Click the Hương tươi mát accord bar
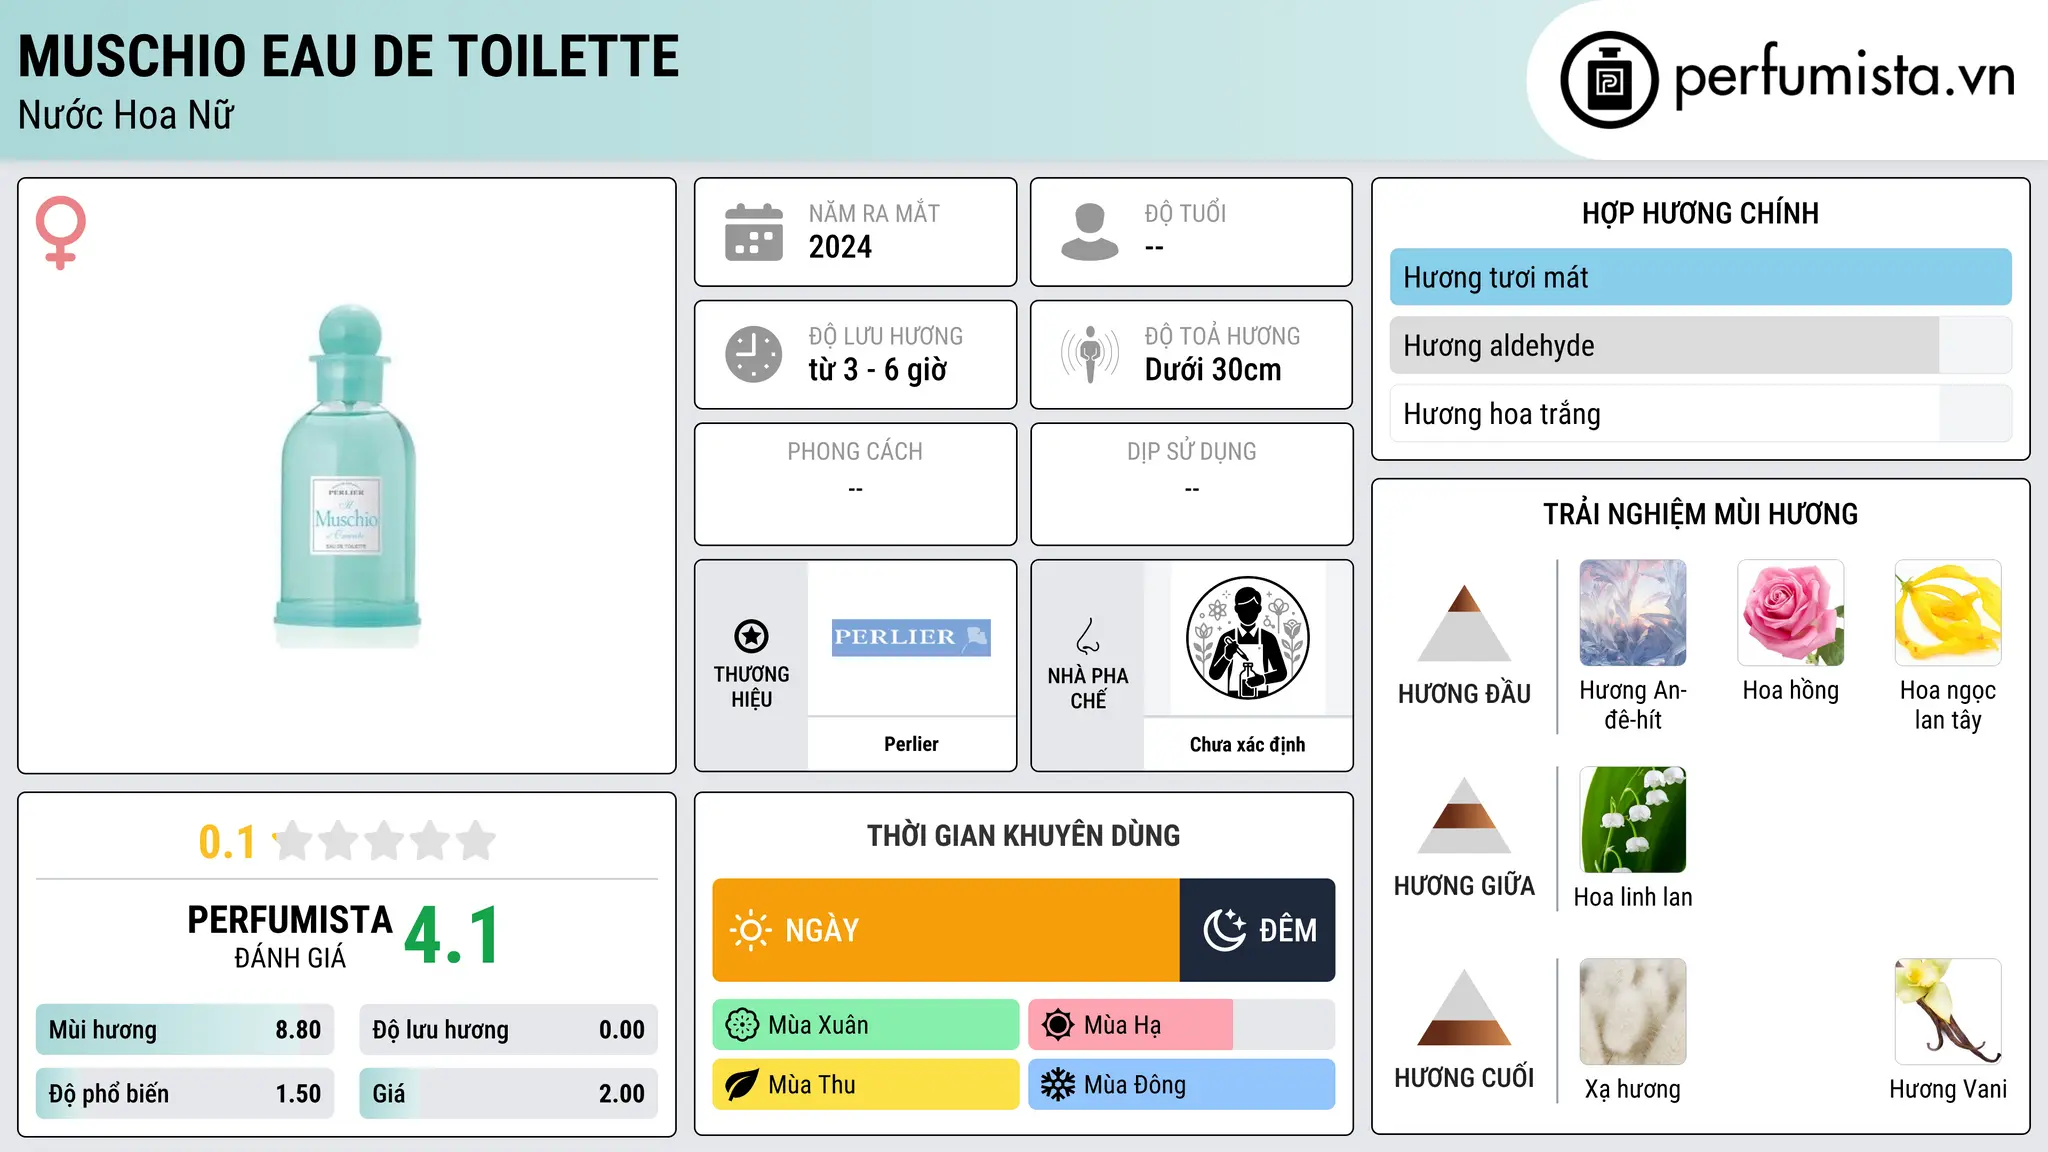Screen dimensions: 2048x1152 coord(1700,277)
